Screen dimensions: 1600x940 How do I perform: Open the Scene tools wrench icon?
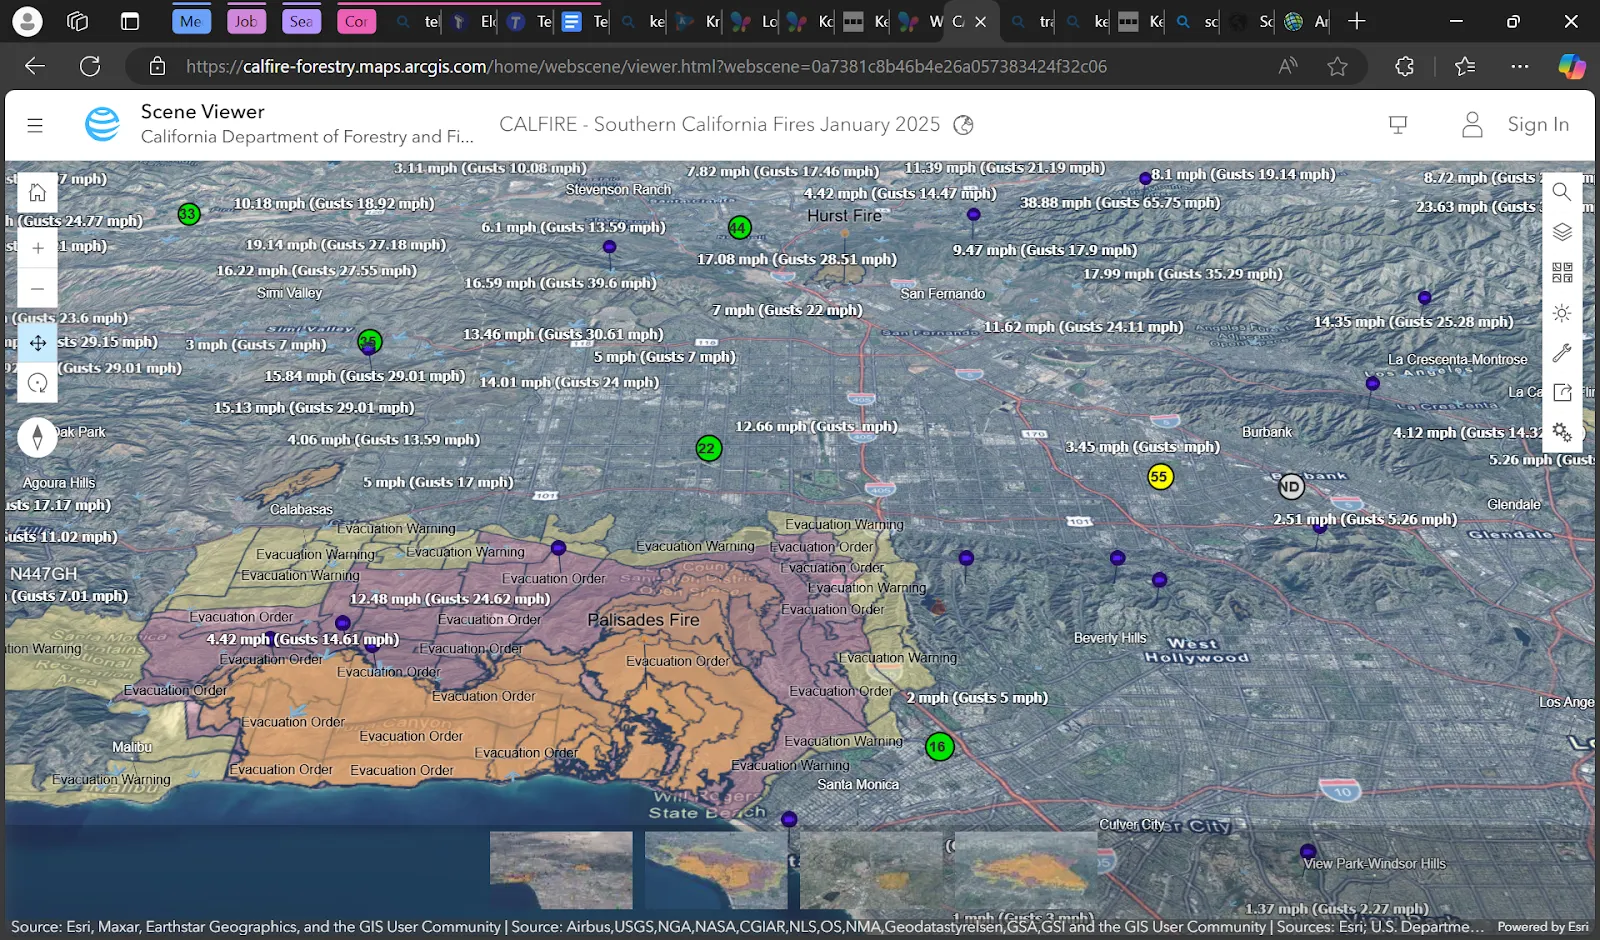[x=1562, y=353]
